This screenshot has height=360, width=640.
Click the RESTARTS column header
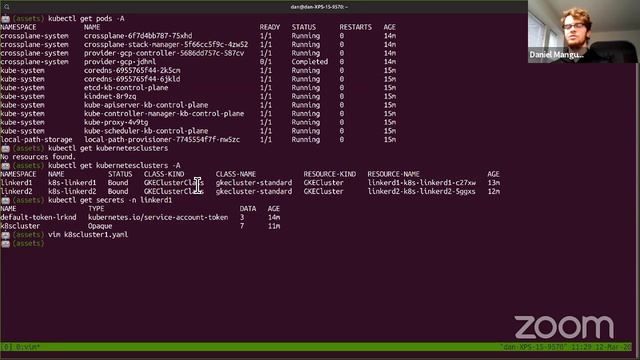[356, 27]
